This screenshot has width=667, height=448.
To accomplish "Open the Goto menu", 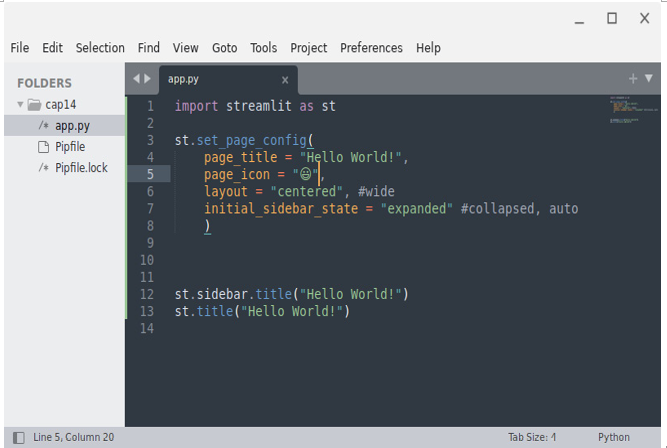I will tap(225, 48).
